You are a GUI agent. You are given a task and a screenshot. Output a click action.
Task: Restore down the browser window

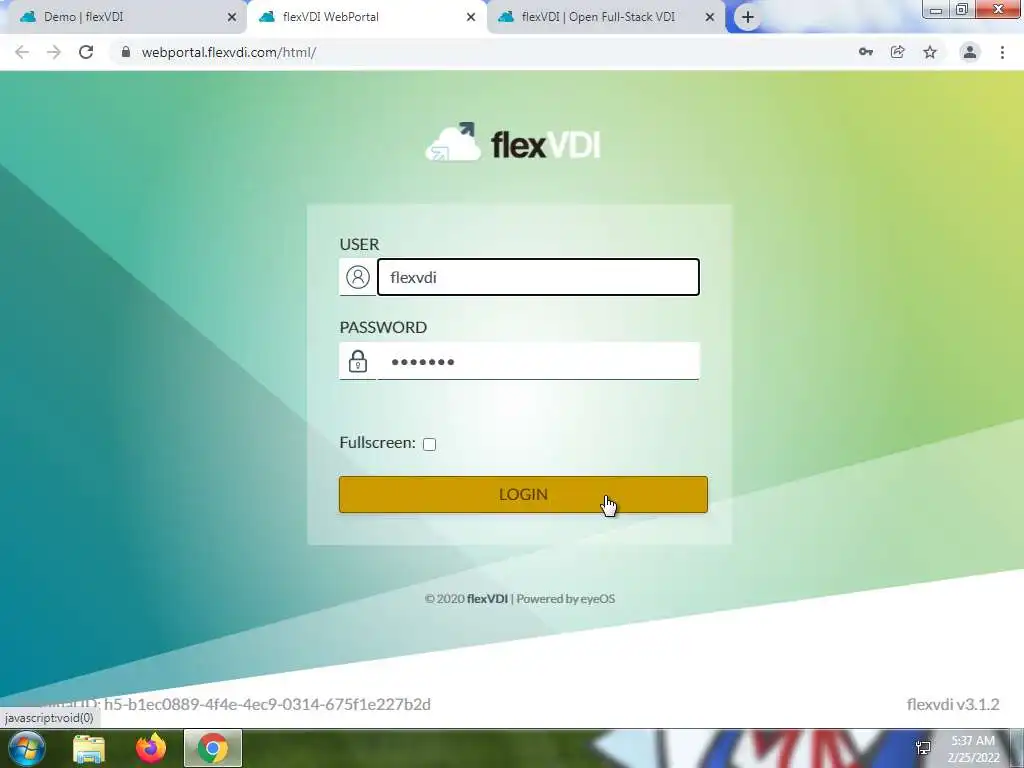coord(961,9)
